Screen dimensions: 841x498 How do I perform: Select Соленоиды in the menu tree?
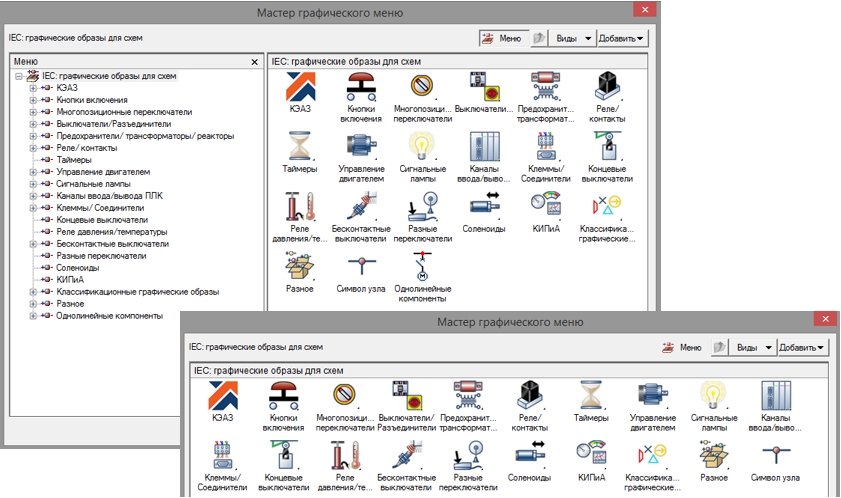78,268
